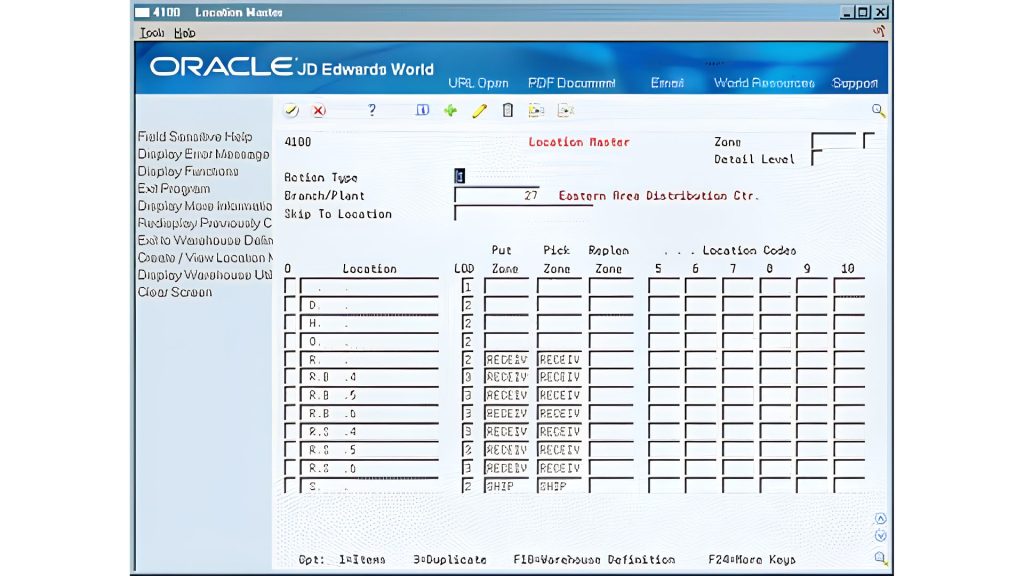Click the location field containing R.B .5
The image size is (1024, 576).
(369, 395)
